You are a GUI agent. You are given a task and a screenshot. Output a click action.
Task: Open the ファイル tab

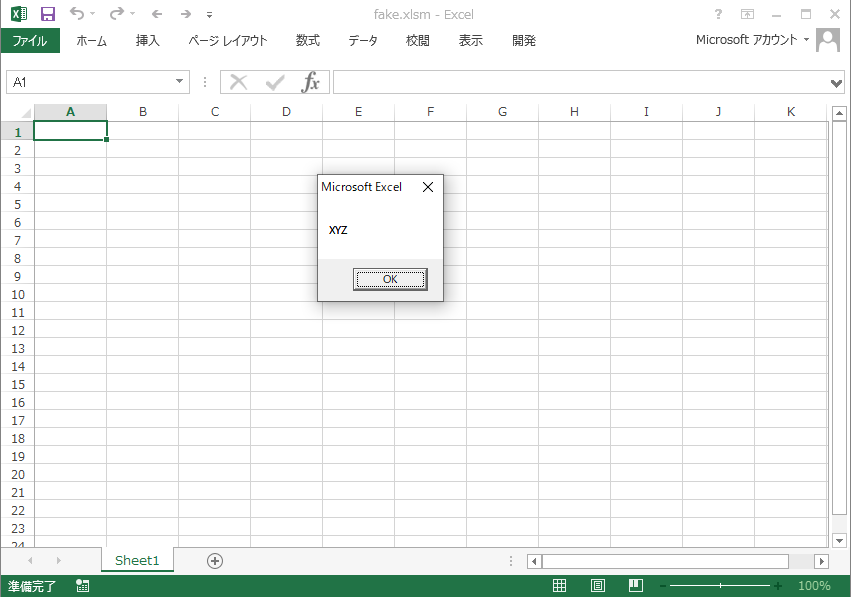pos(30,41)
